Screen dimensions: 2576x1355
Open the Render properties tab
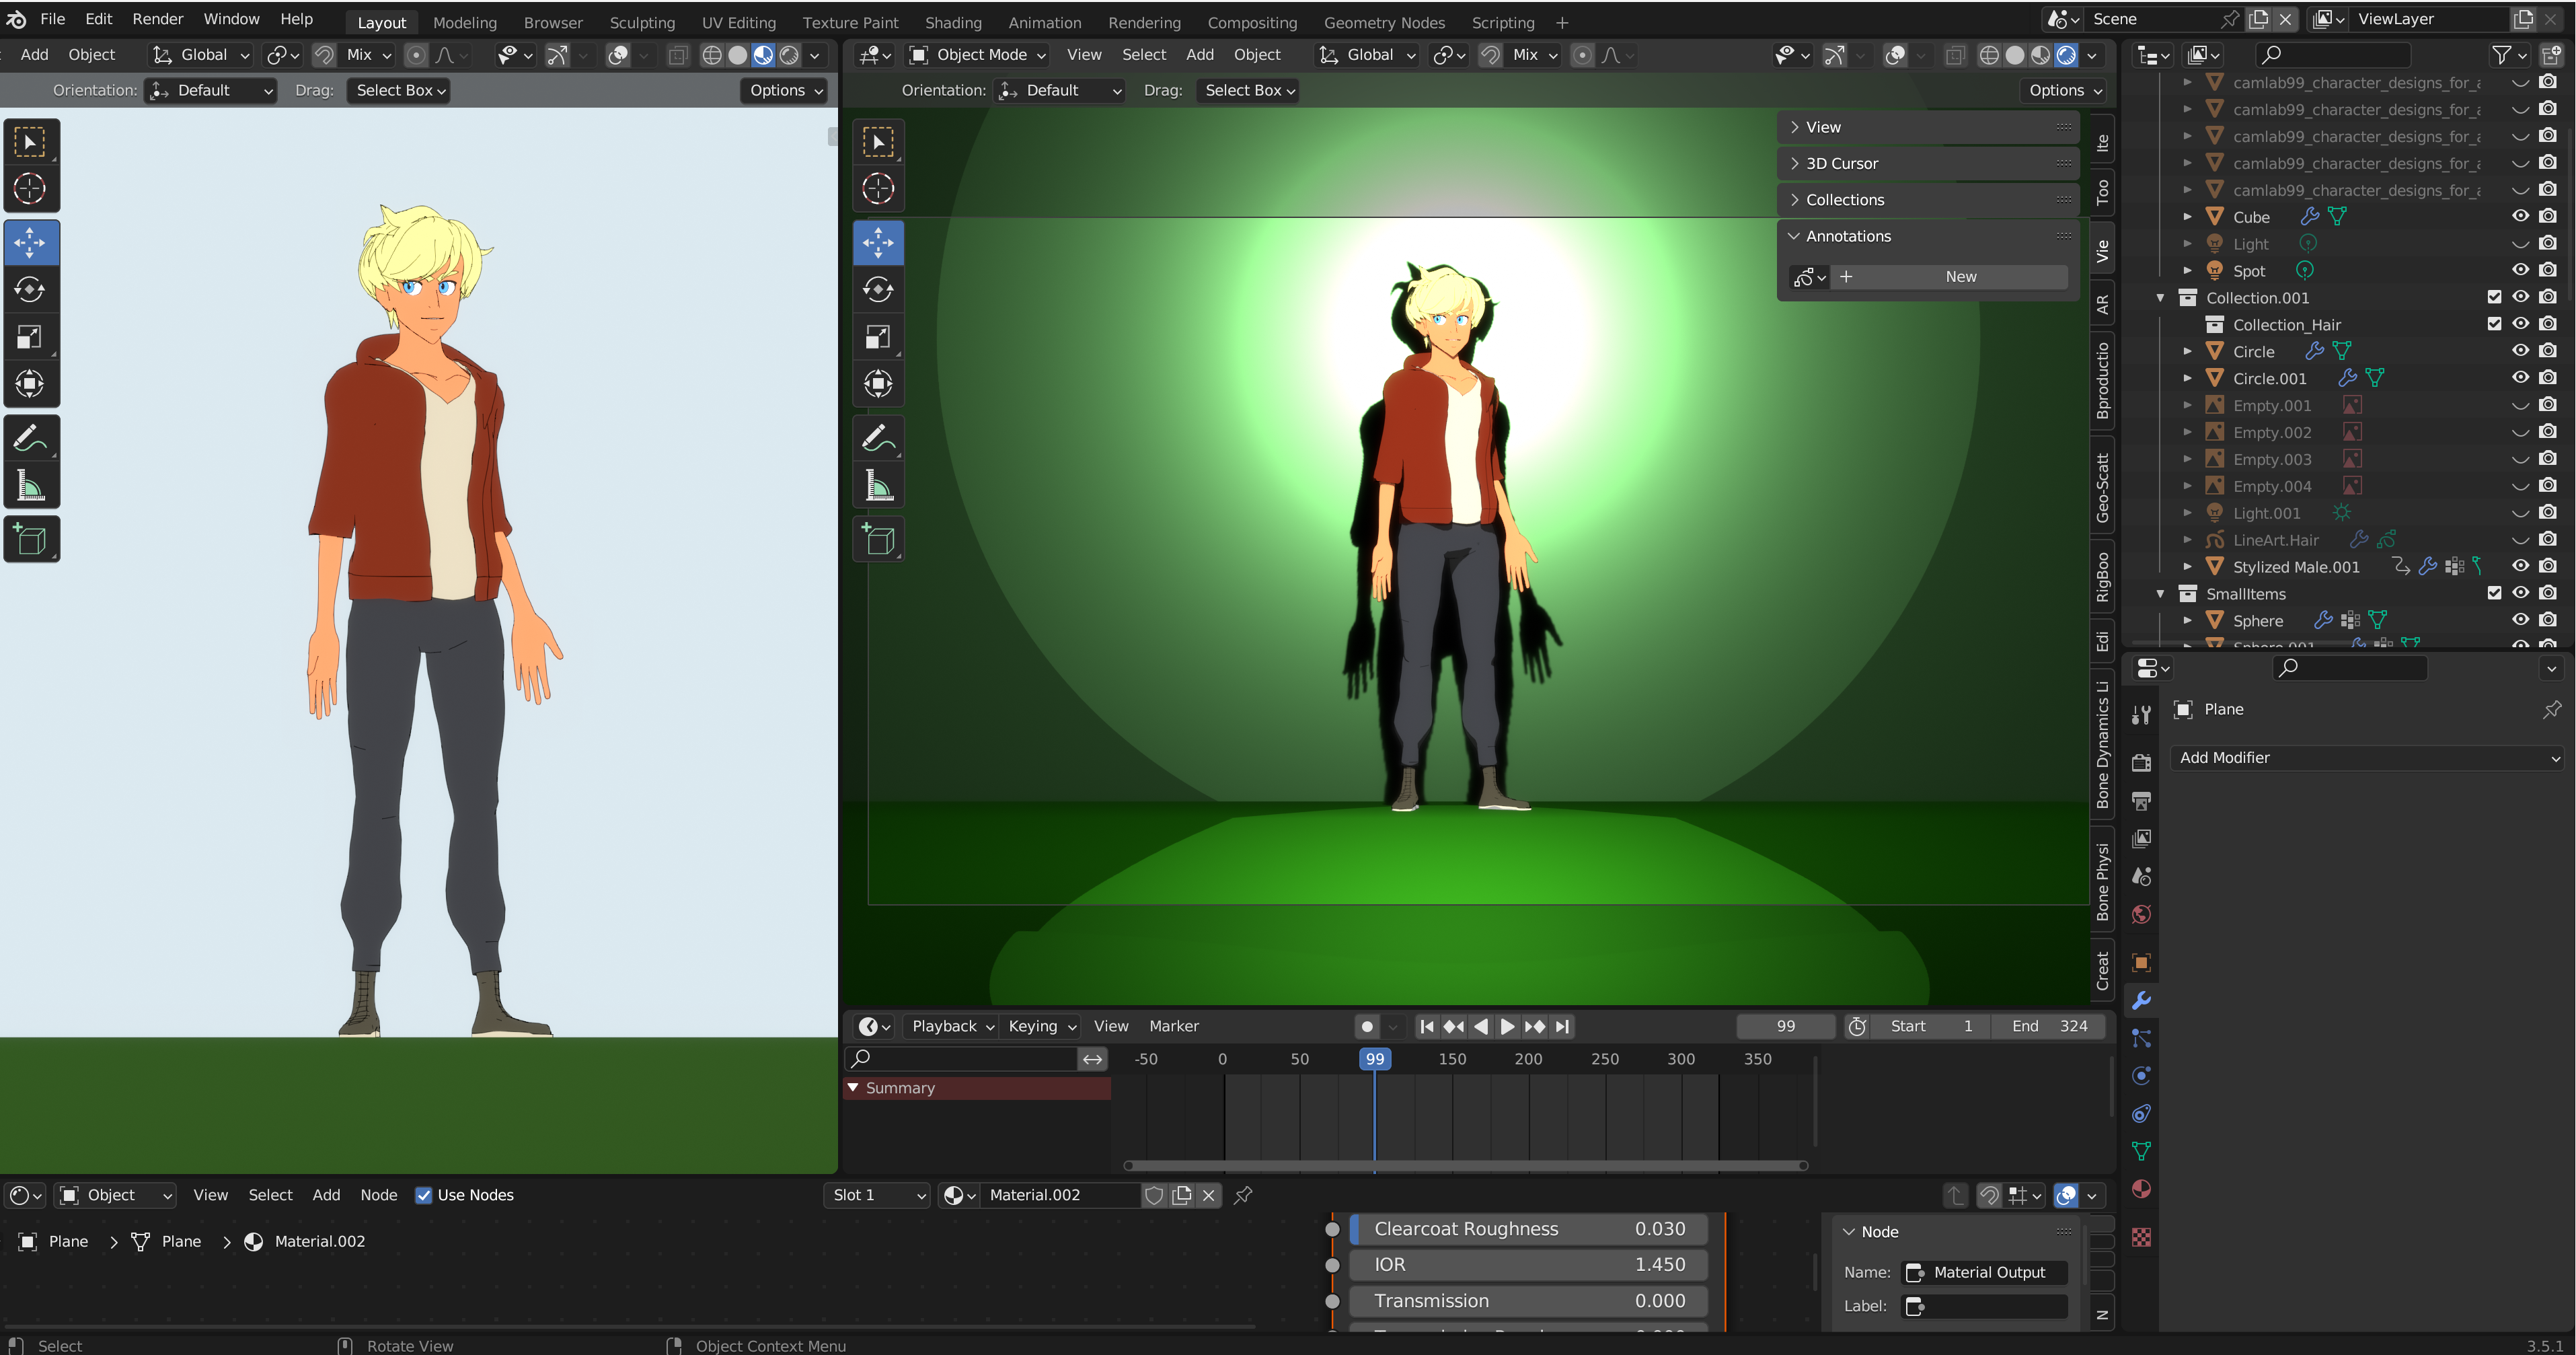point(2141,763)
